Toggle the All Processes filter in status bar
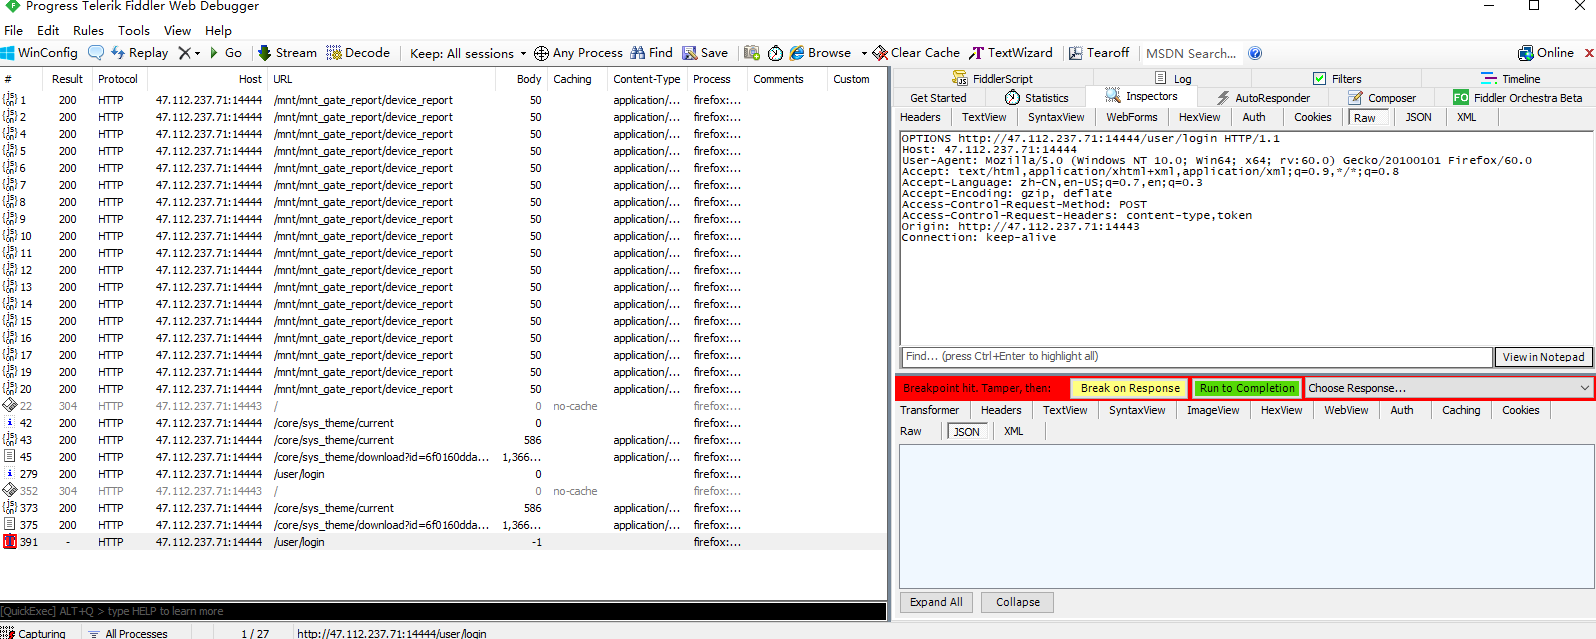 (x=129, y=633)
